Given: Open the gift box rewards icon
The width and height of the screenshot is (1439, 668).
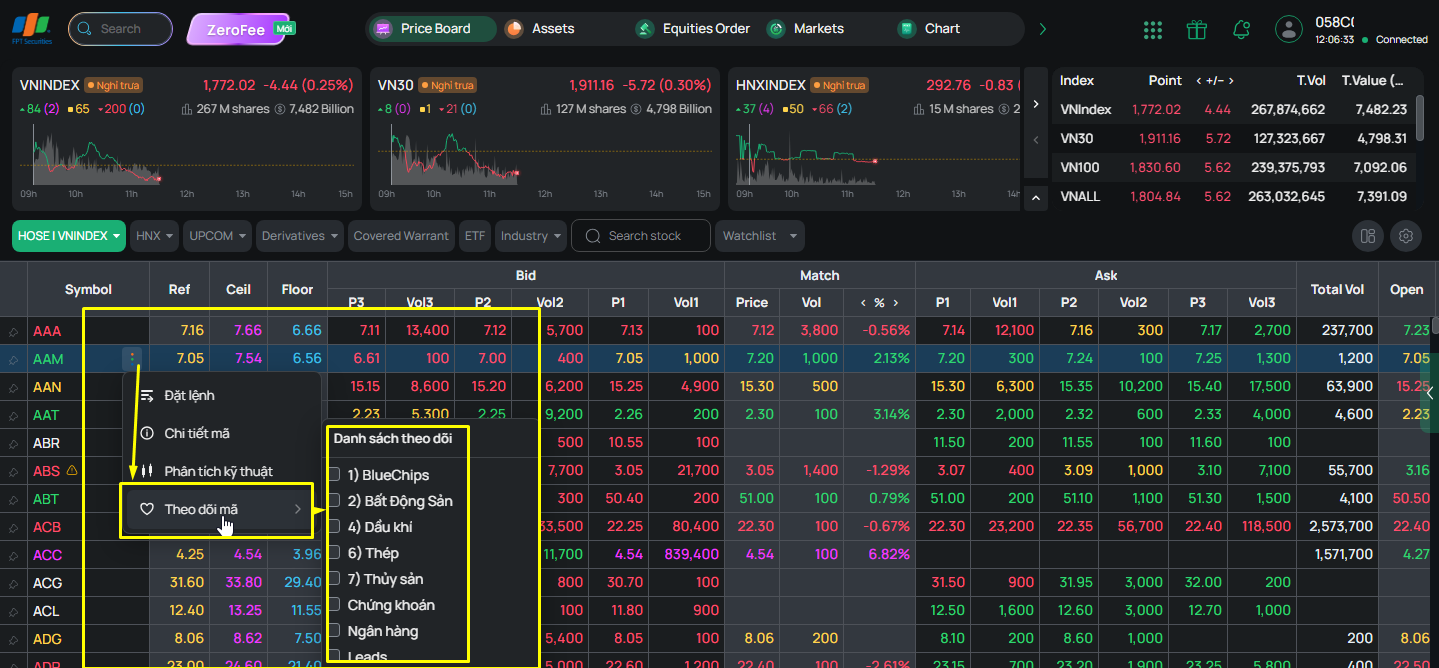Looking at the screenshot, I should click(1197, 29).
